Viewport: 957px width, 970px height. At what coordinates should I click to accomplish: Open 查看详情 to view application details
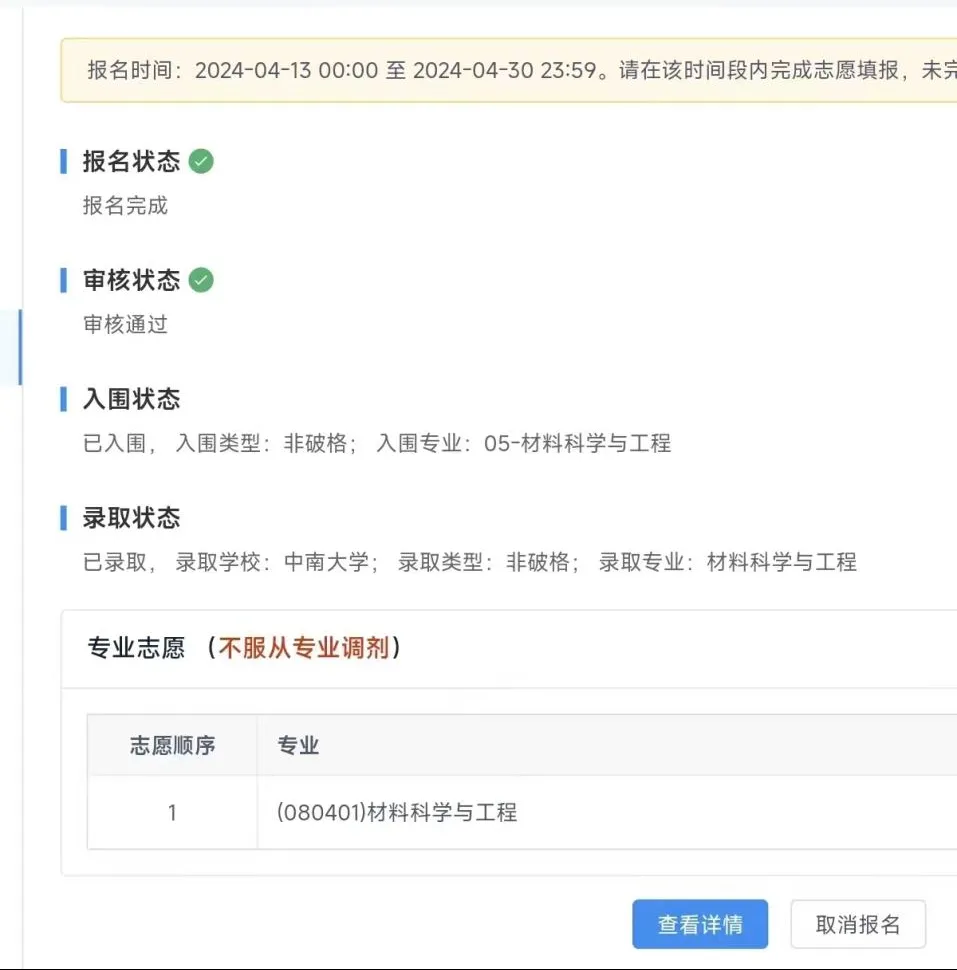pos(700,924)
